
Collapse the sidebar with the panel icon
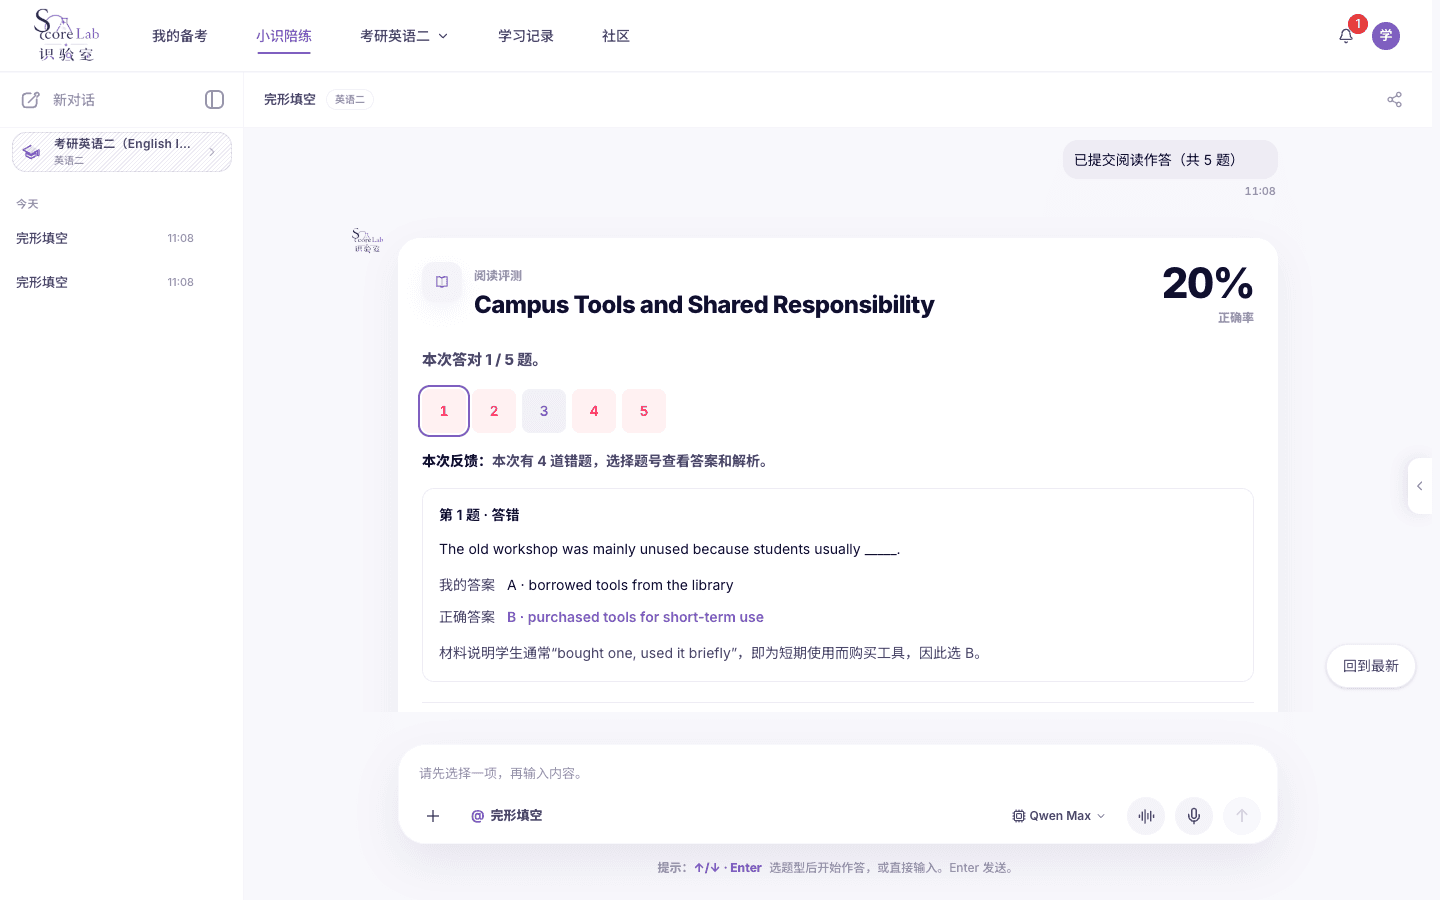(x=214, y=99)
